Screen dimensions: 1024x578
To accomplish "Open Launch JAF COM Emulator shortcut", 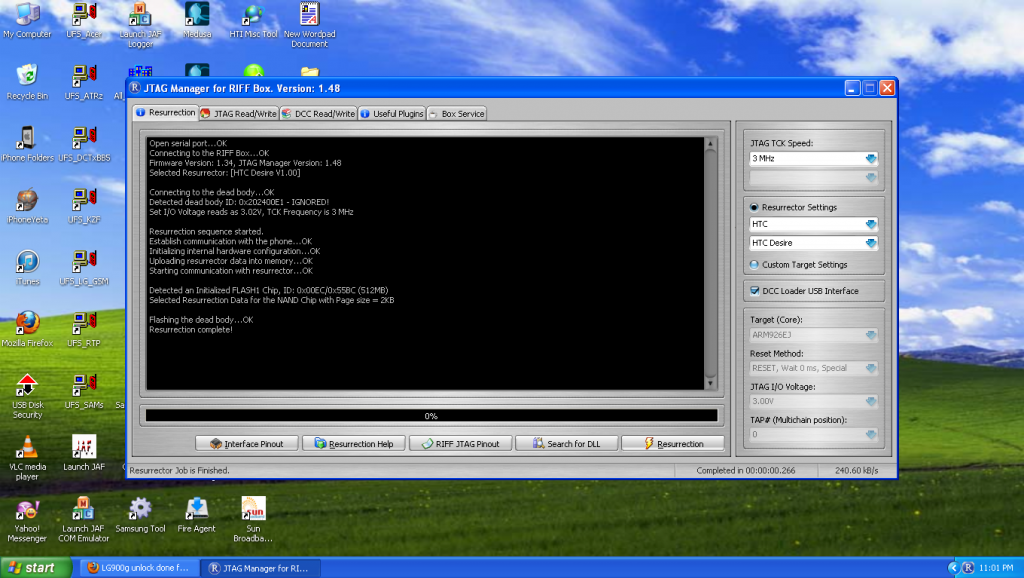I will click(84, 521).
